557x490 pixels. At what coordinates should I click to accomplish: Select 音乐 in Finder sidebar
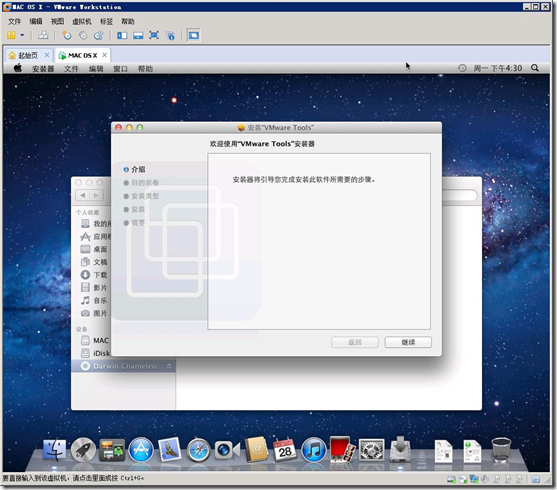[x=94, y=301]
